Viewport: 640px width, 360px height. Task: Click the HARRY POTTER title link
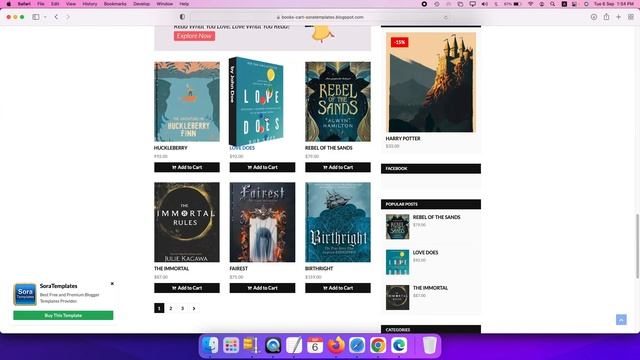tap(403, 139)
